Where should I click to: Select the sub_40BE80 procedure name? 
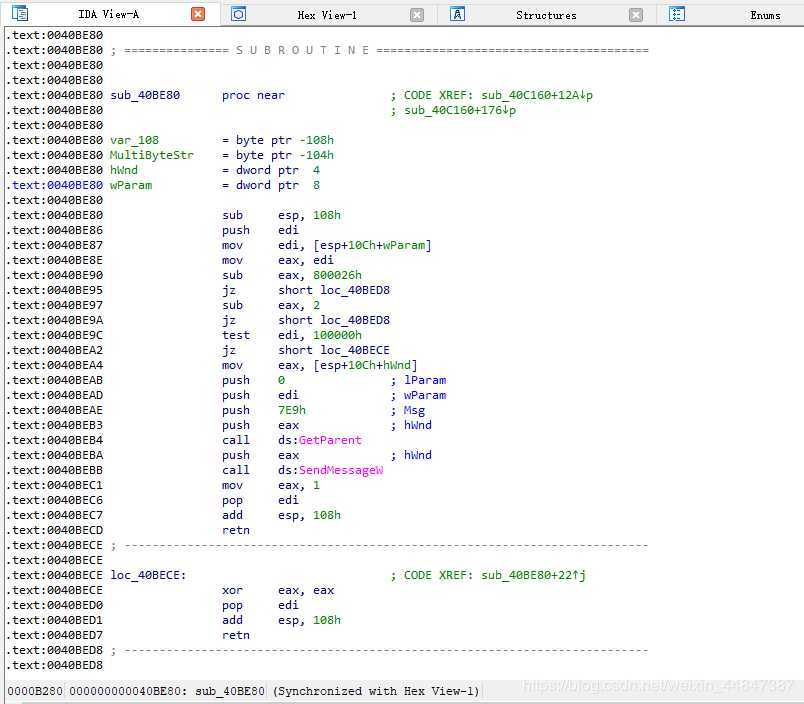click(147, 95)
